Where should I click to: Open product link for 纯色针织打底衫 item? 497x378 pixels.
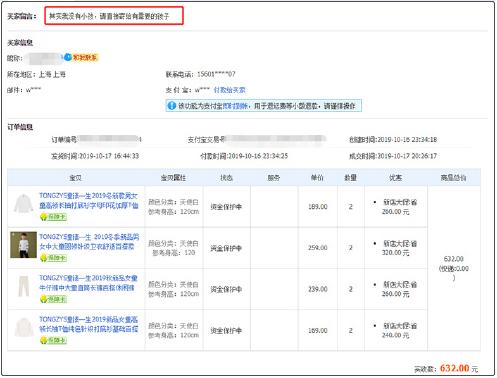[89, 324]
